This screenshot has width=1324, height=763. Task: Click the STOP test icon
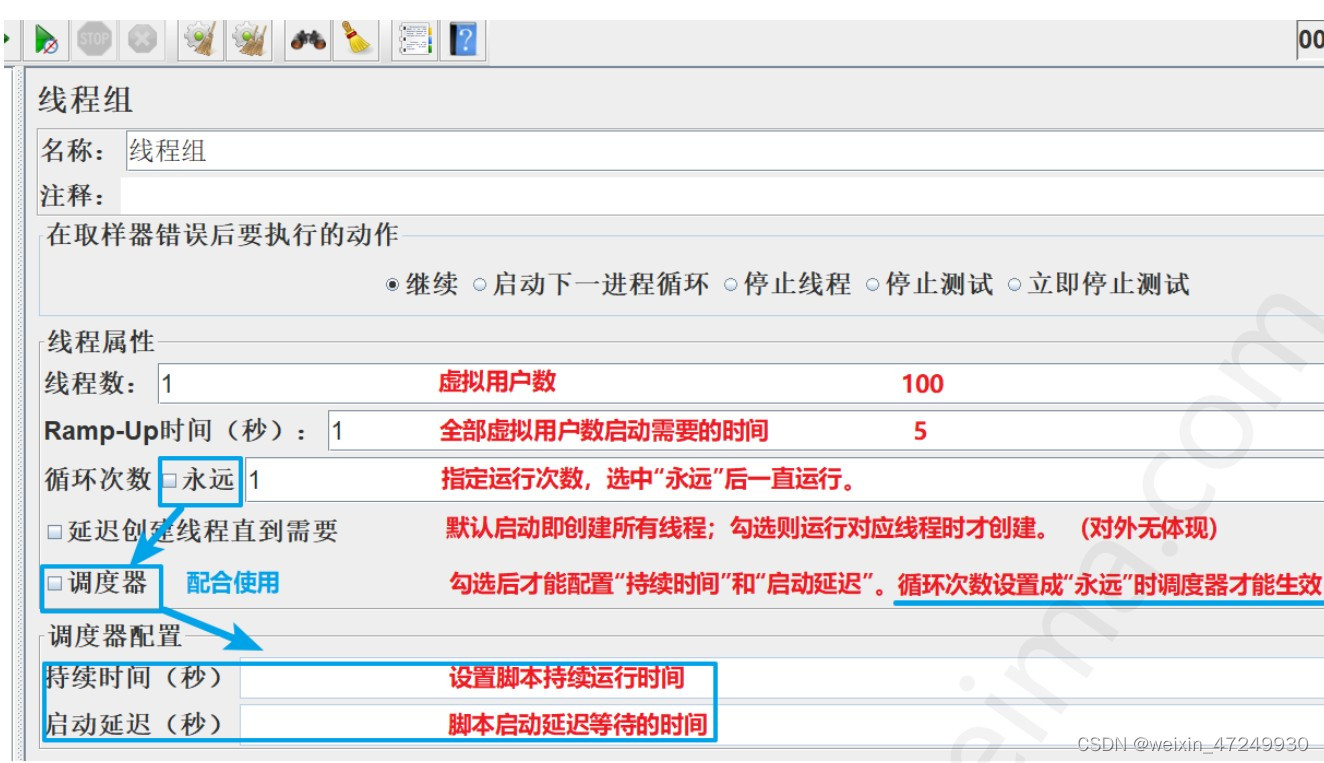click(x=94, y=40)
